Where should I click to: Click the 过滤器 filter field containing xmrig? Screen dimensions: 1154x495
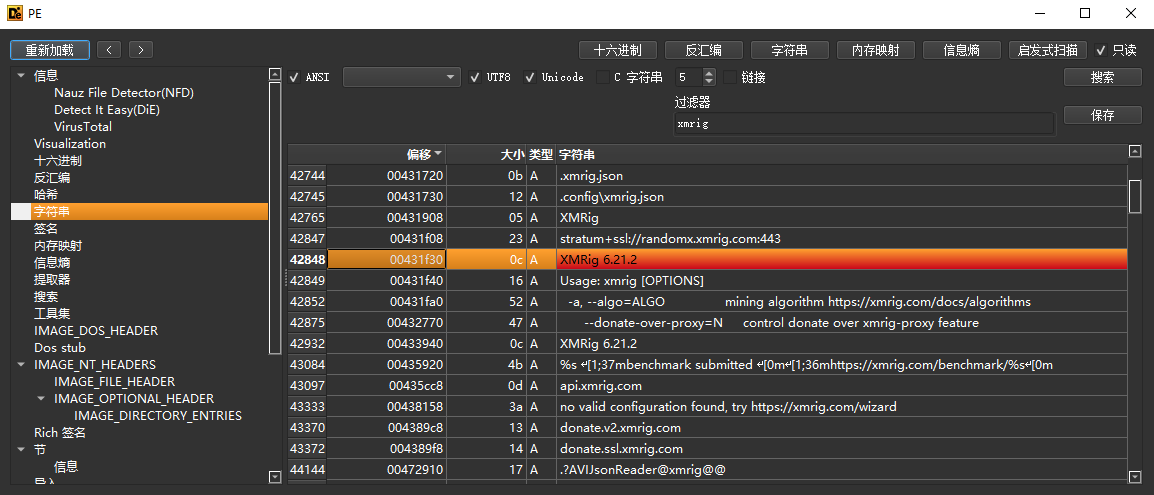point(864,124)
